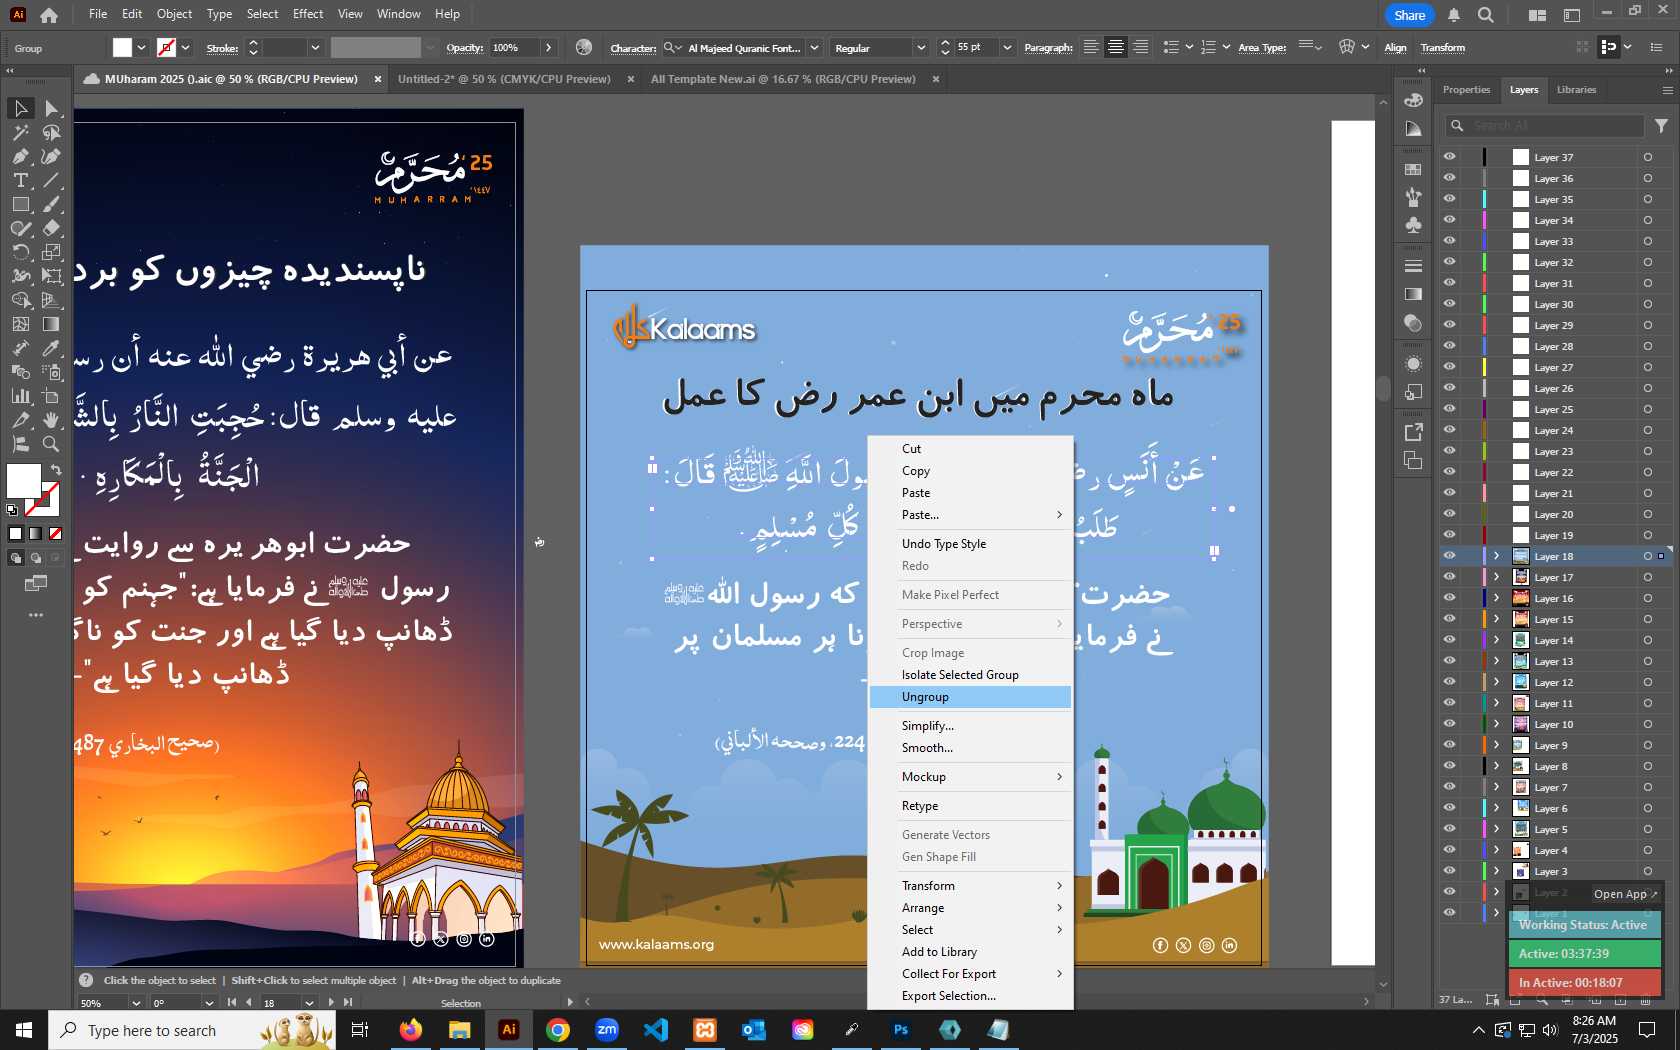Click the Recolor Artwork globe icon

pos(584,47)
